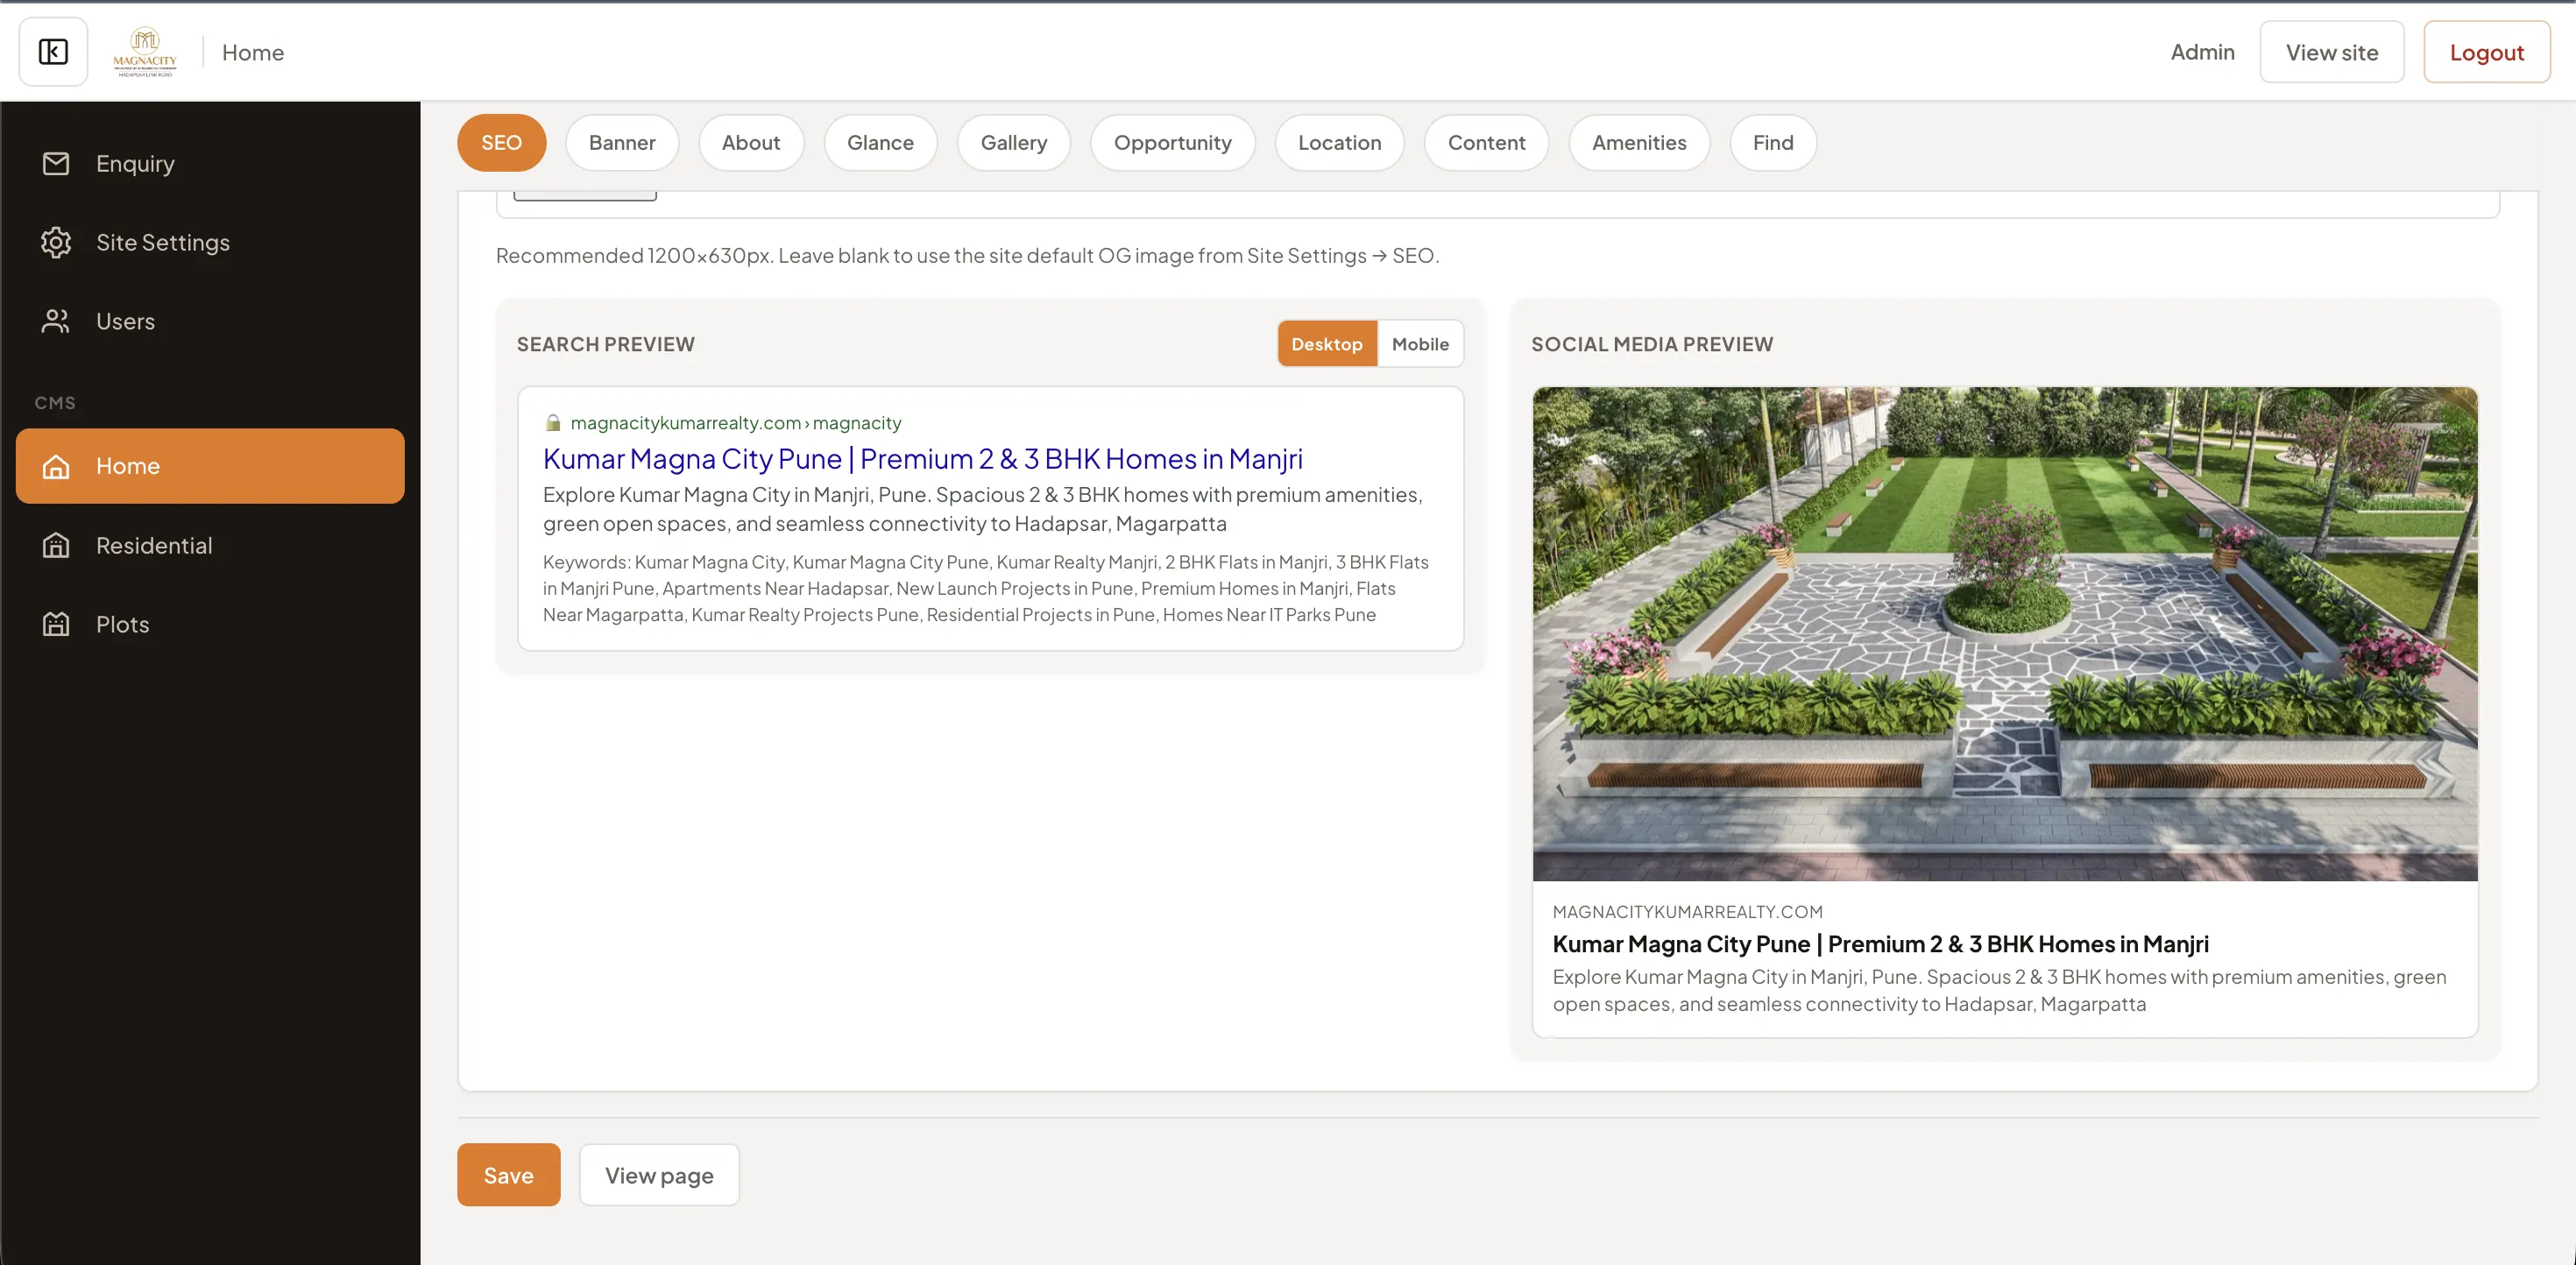Image resolution: width=2576 pixels, height=1265 pixels.
Task: Open Residential in the CMS menu
Action: tap(210, 545)
